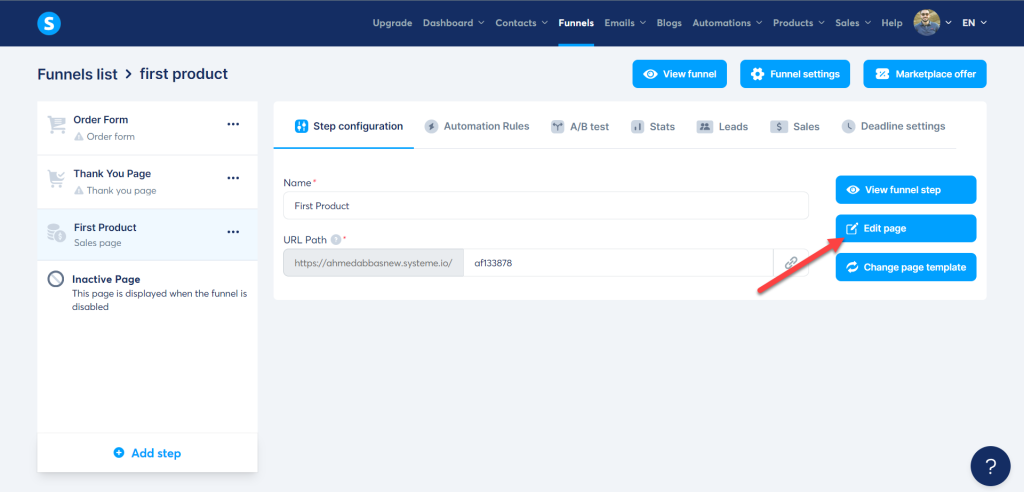Expand the Automations dropdown menu

pyautogui.click(x=727, y=23)
